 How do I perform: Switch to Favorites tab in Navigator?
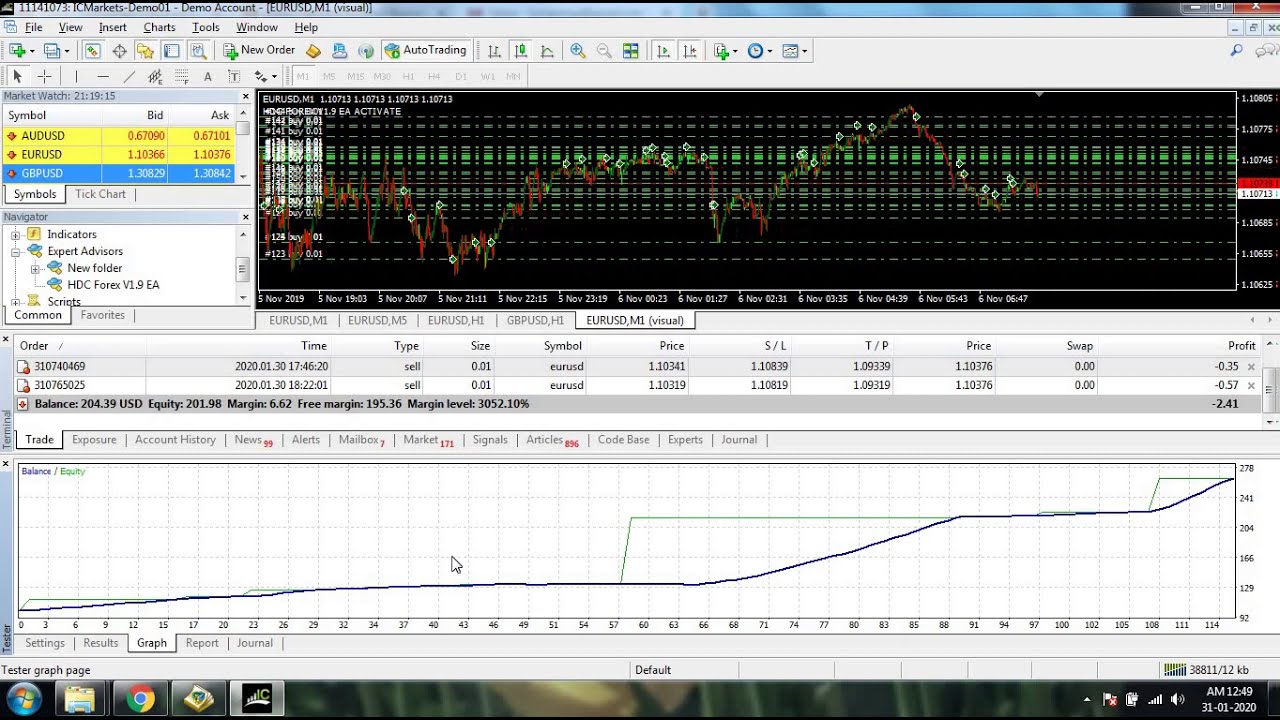pyautogui.click(x=102, y=315)
